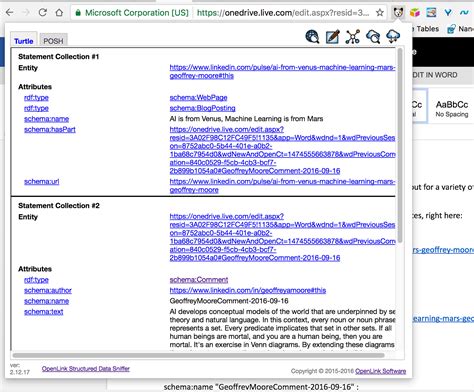This screenshot has width=474, height=392.
Task: Reload the page with refresh icon
Action: pyautogui.click(x=42, y=13)
